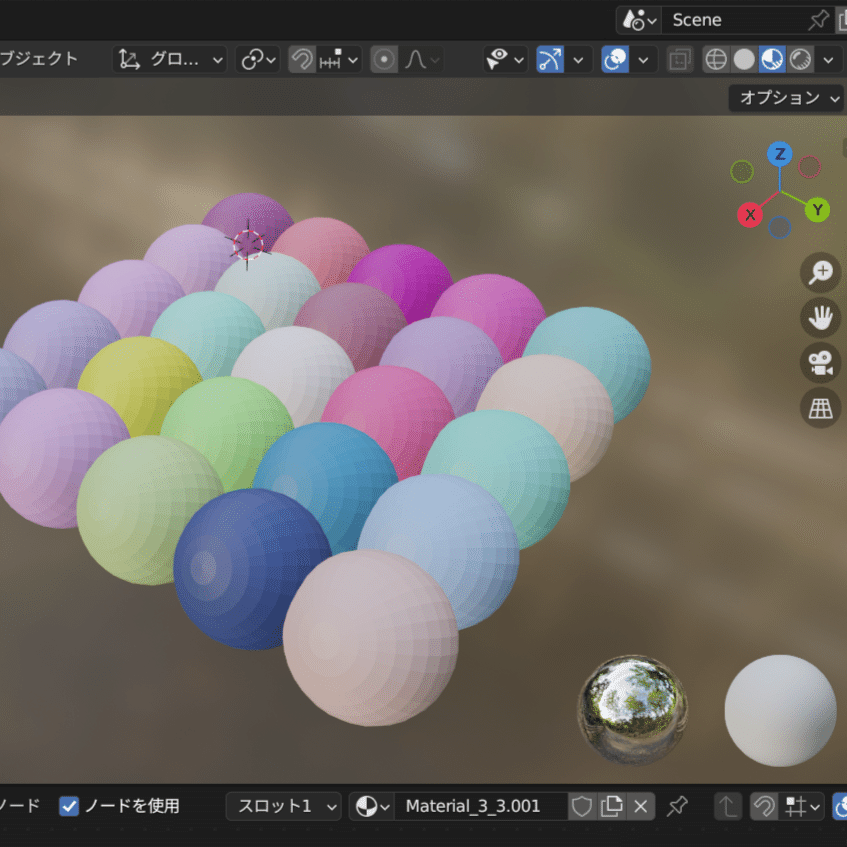Open the スロット1 material slot dropdown
847x847 pixels.
(283, 806)
